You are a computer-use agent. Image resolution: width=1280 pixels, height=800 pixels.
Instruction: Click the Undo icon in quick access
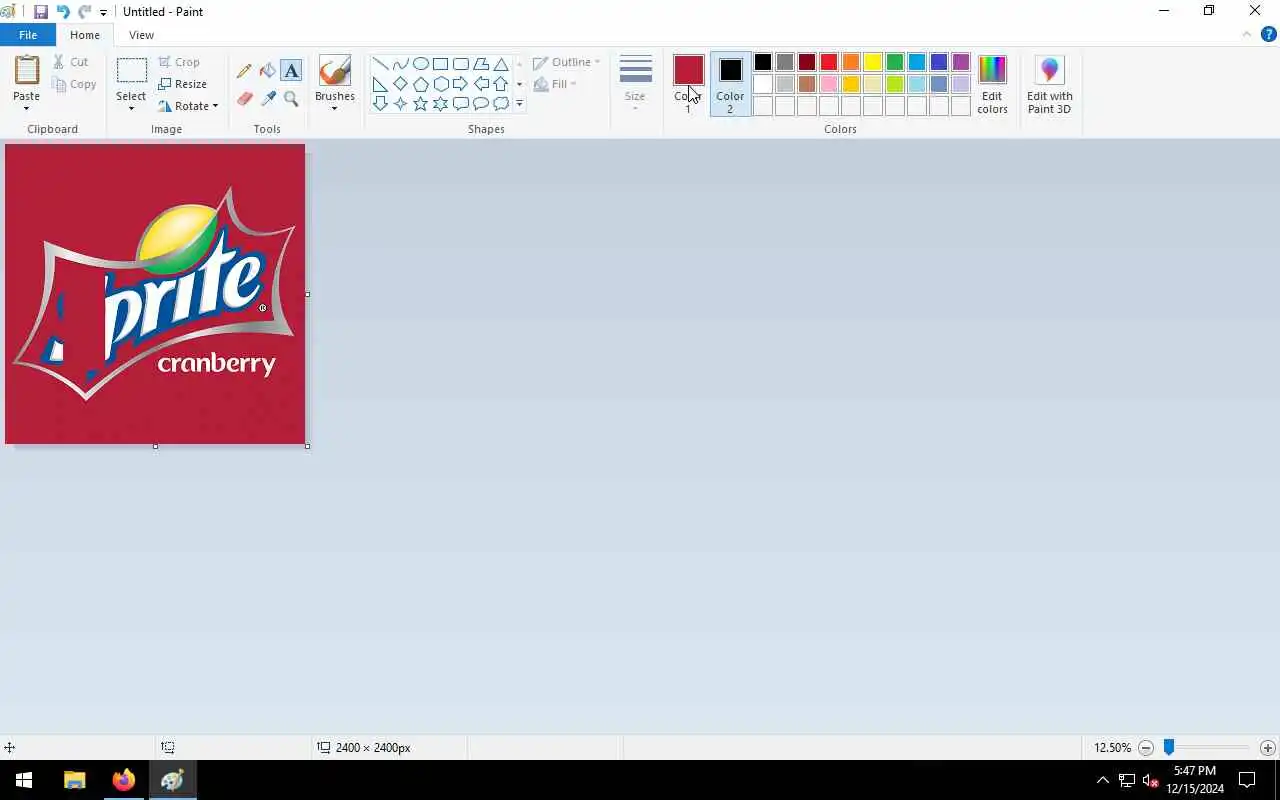(x=63, y=12)
